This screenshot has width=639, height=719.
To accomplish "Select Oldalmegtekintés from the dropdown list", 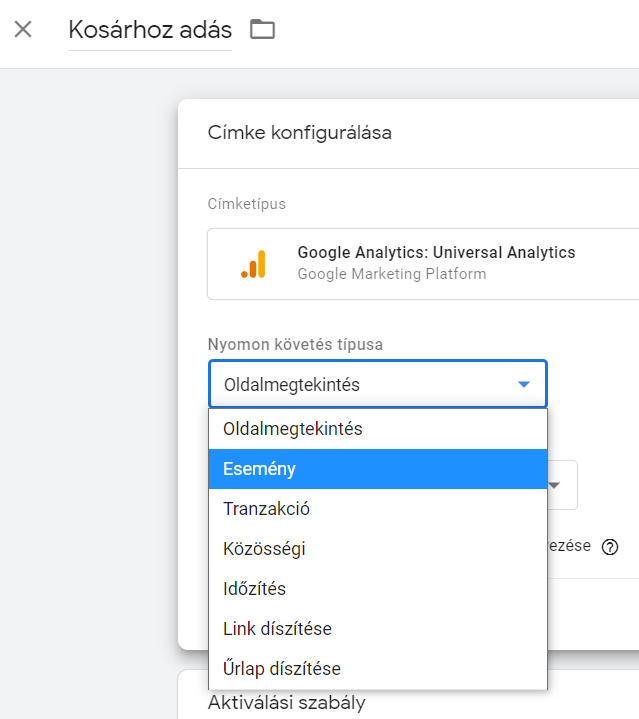I will pos(378,429).
